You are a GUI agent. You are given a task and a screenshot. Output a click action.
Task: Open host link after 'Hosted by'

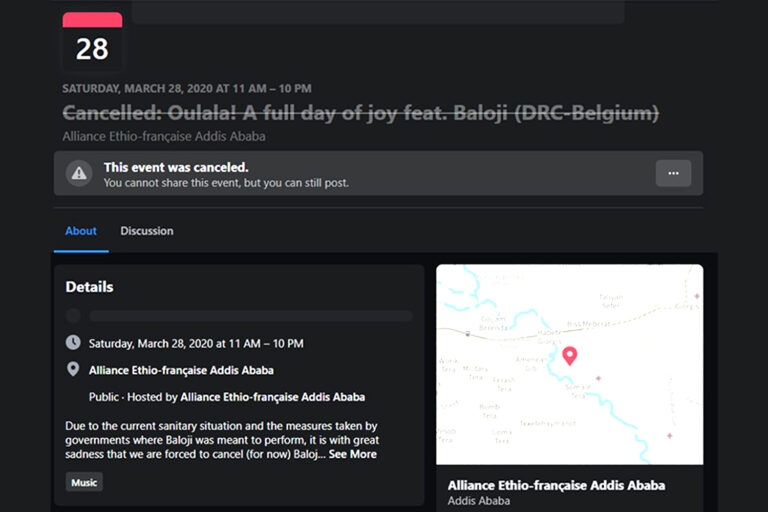tap(272, 397)
